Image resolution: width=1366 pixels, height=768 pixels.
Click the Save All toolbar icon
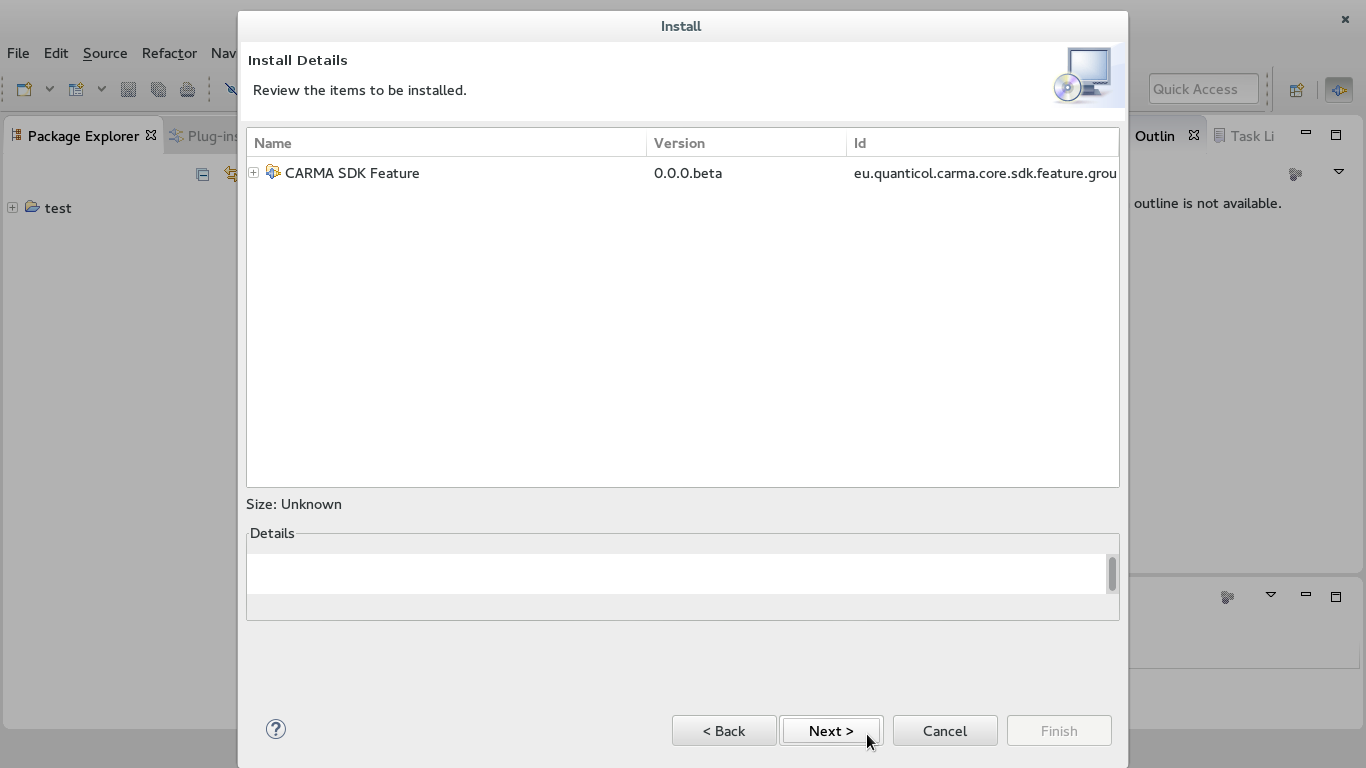coord(158,89)
